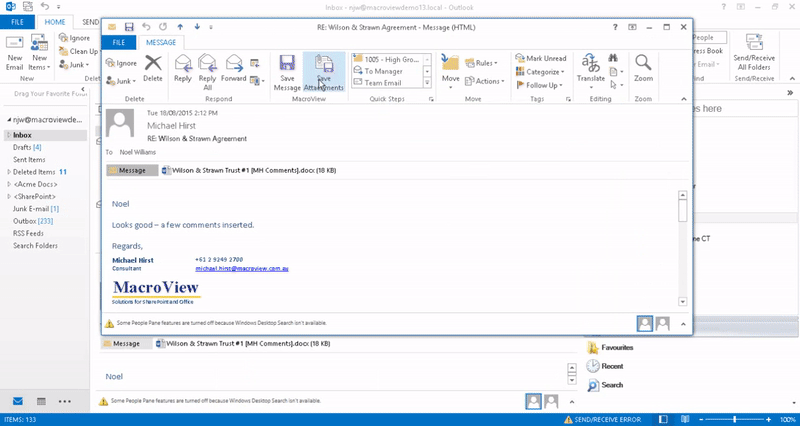The image size is (800, 426).
Task: Open FILE tab in message window
Action: coord(118,42)
